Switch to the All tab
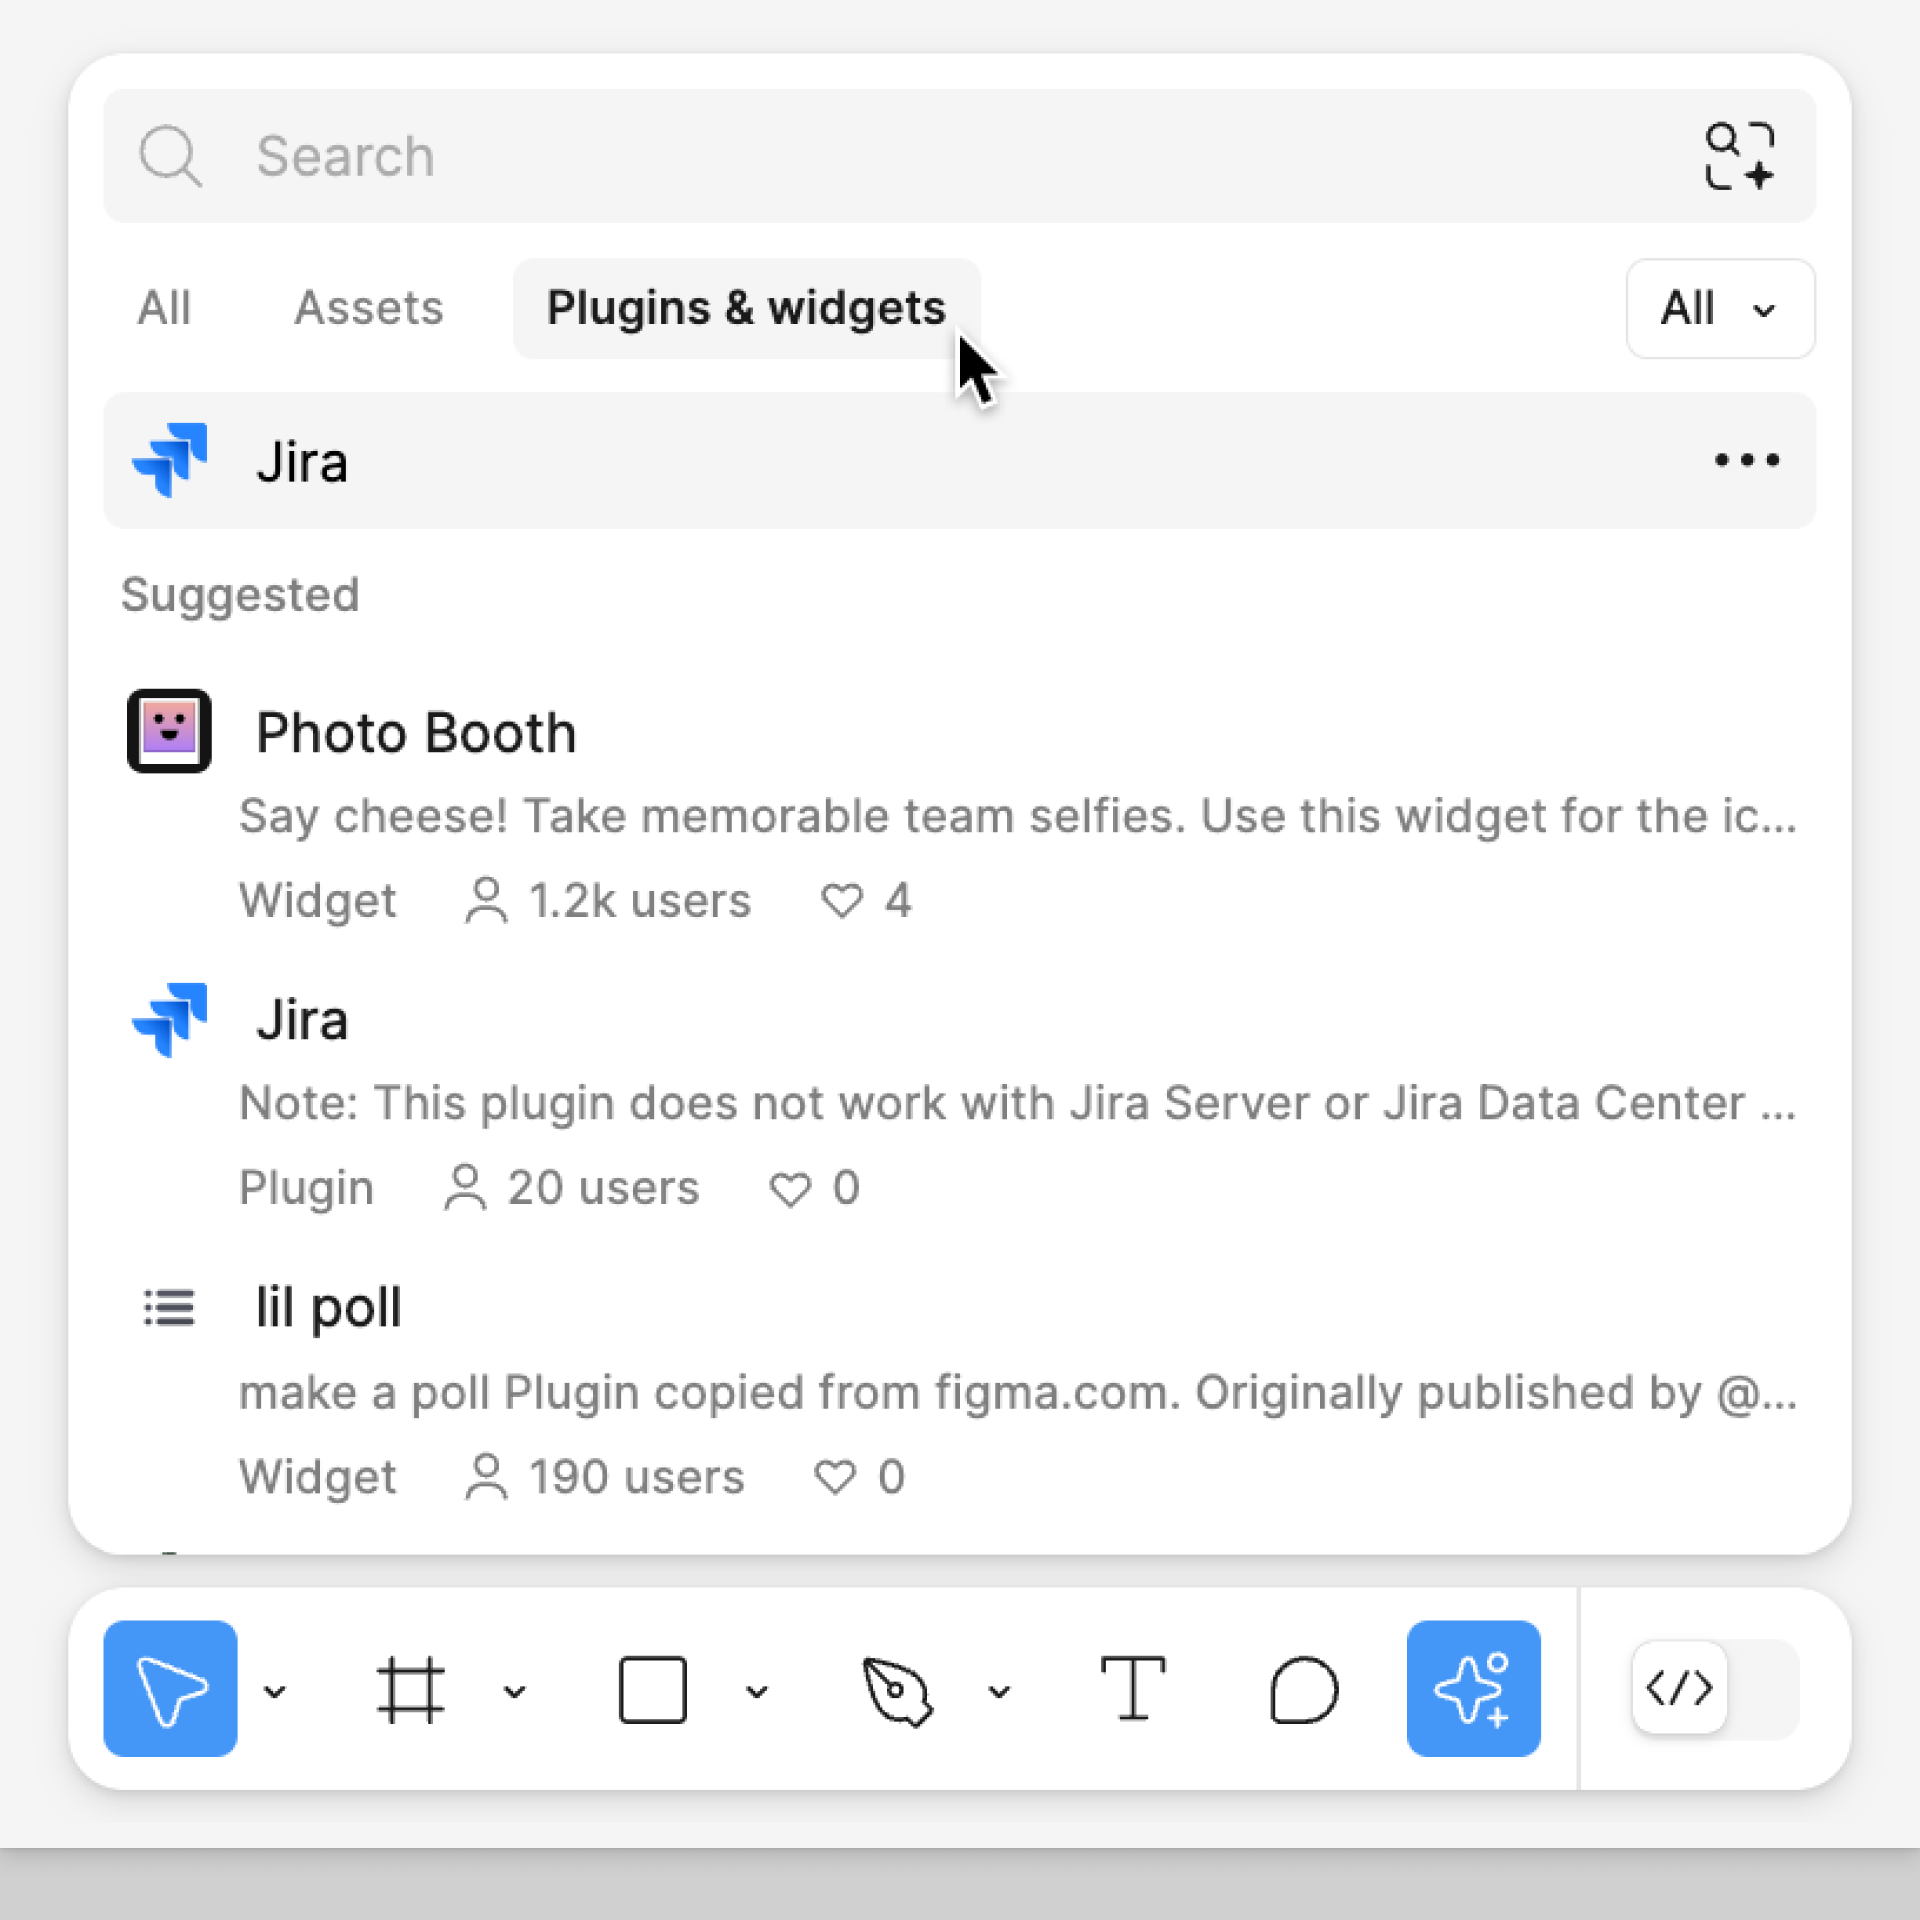1920x1920 pixels. [x=164, y=308]
